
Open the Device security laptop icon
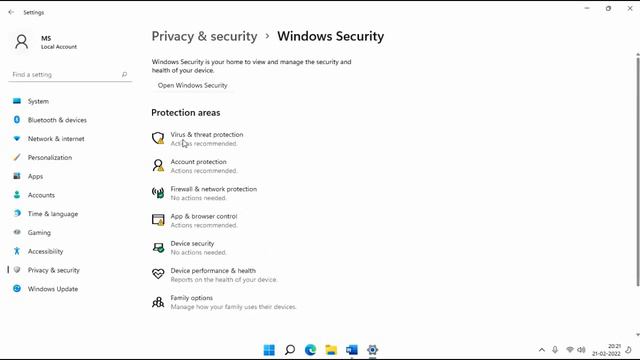point(158,247)
